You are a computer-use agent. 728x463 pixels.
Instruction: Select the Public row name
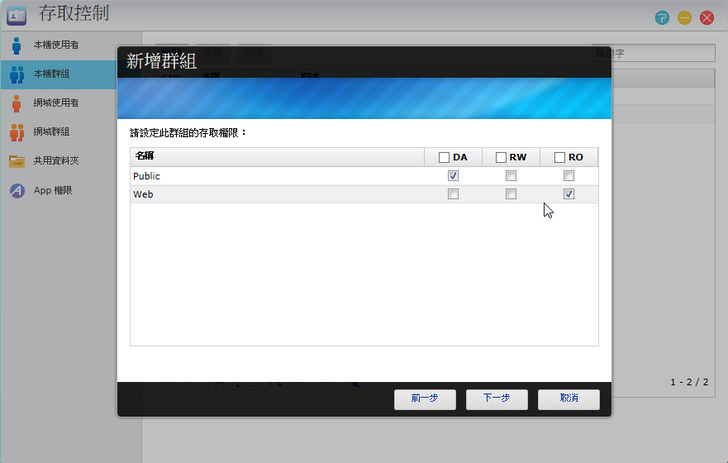[146, 176]
